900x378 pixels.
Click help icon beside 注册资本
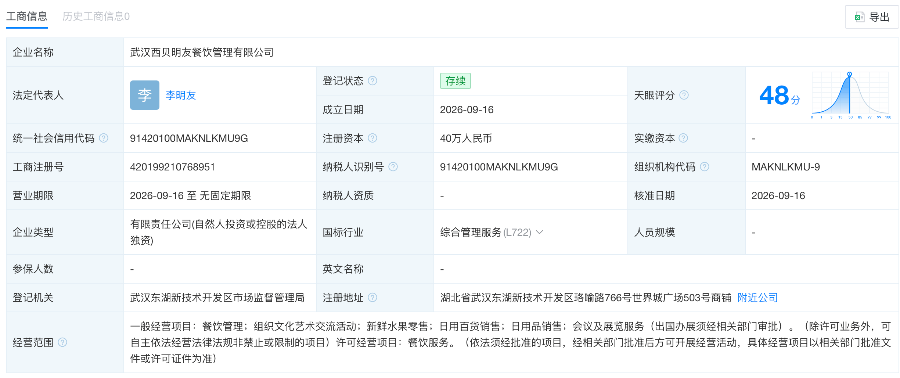[x=373, y=138]
